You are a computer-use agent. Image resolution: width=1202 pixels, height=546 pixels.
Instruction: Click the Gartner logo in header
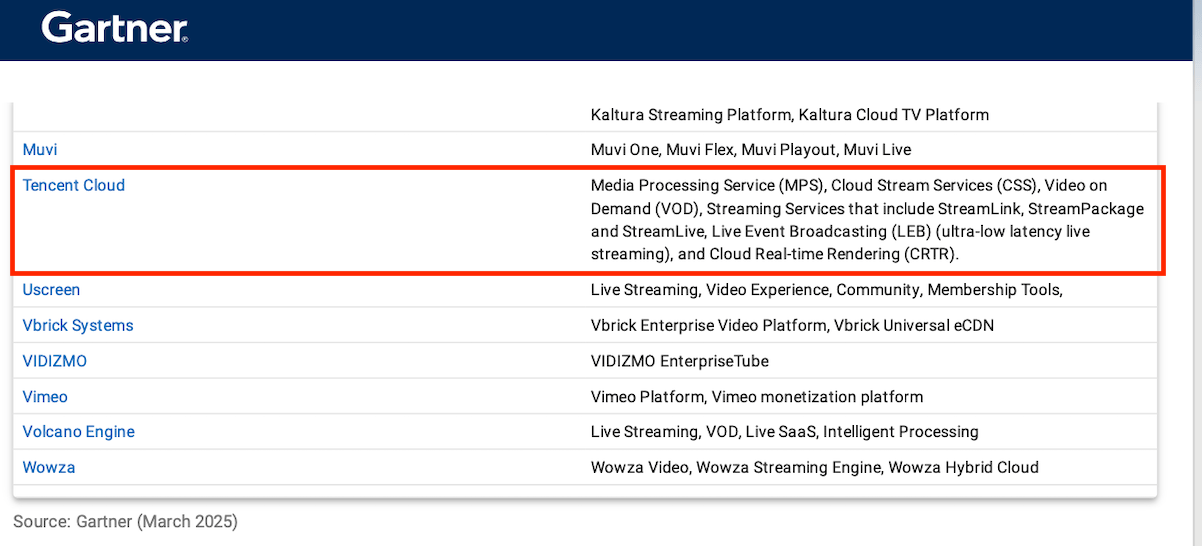114,28
